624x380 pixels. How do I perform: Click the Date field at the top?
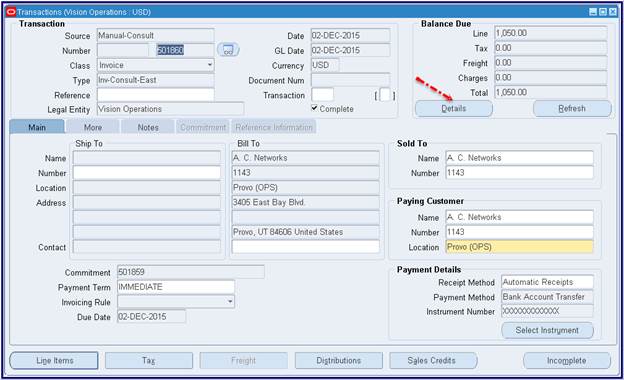(350, 35)
